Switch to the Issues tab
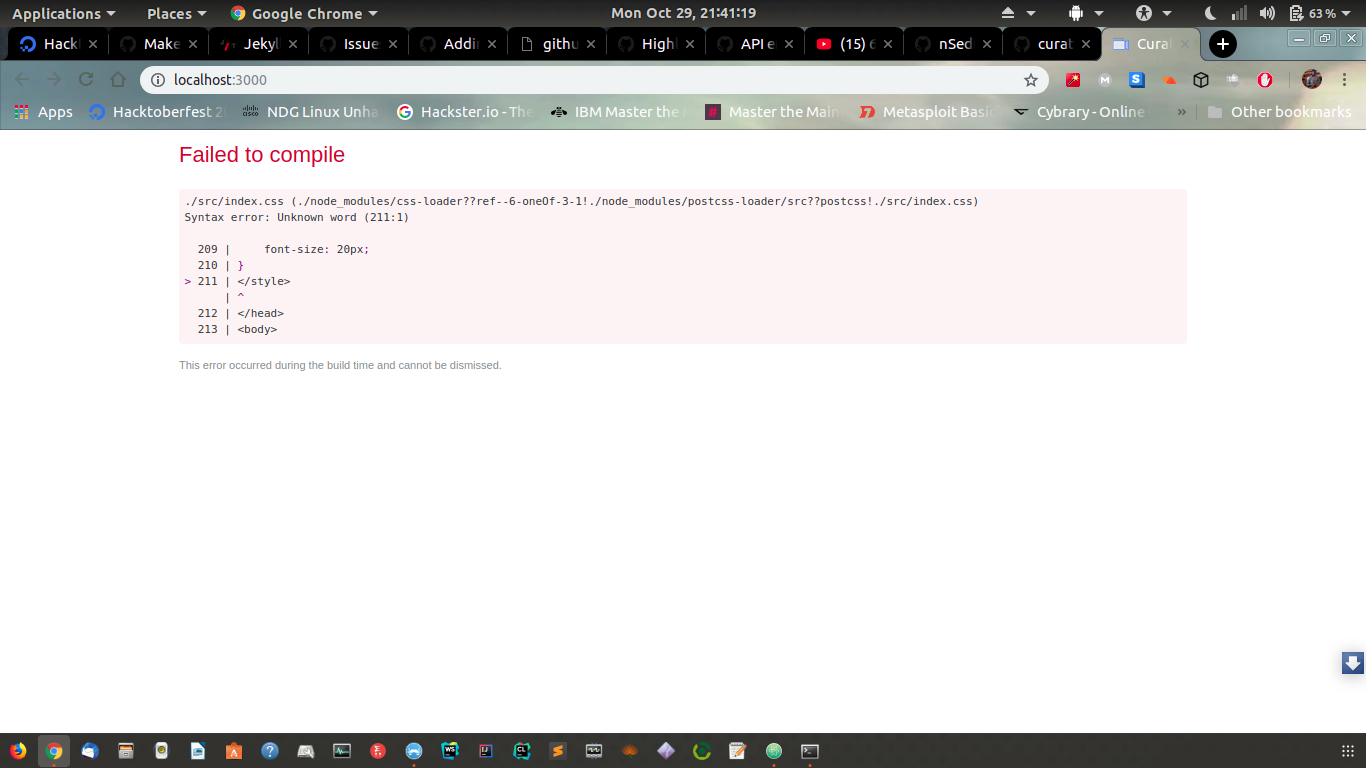 (x=358, y=44)
